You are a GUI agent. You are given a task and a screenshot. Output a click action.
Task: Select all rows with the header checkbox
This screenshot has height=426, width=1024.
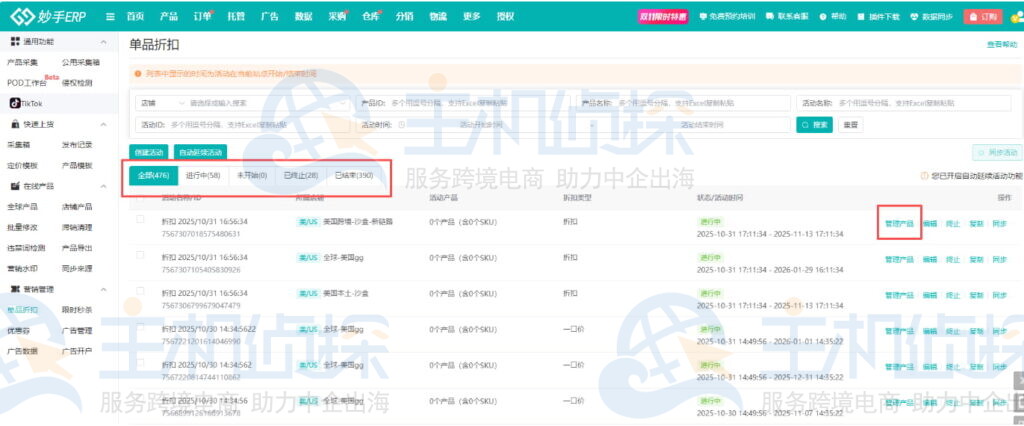(x=140, y=197)
